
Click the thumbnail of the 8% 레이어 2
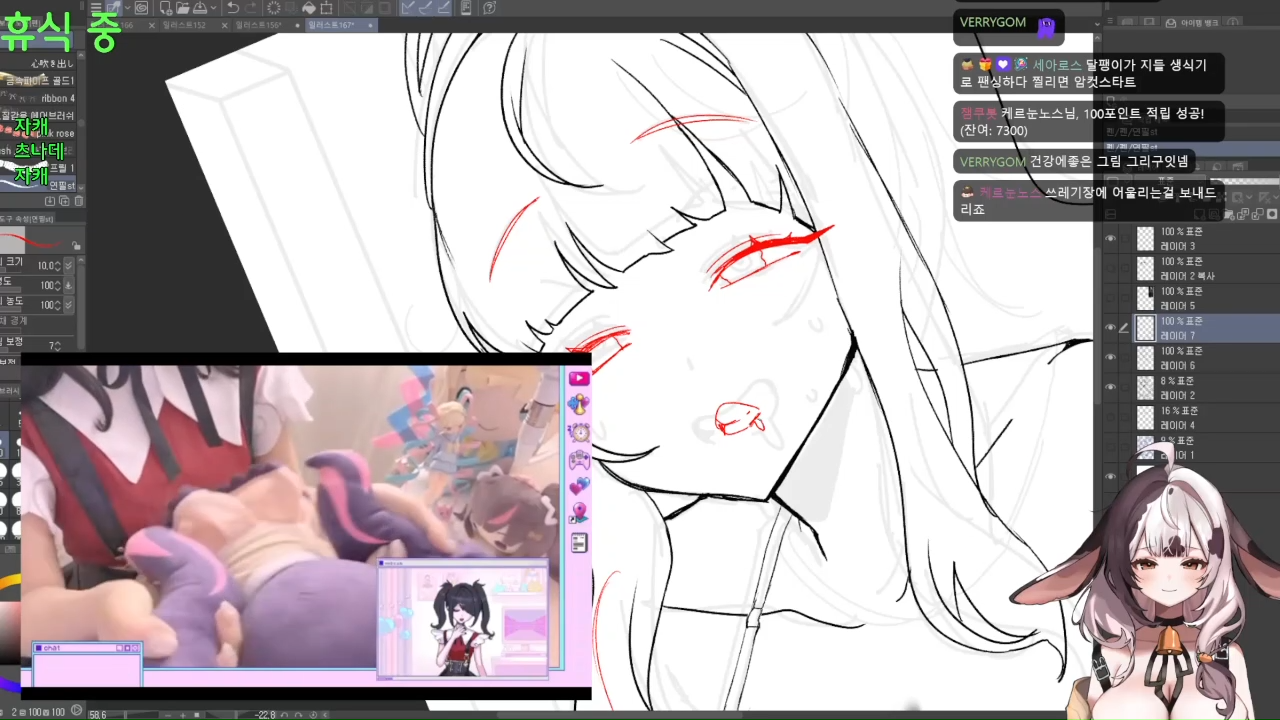[1146, 388]
